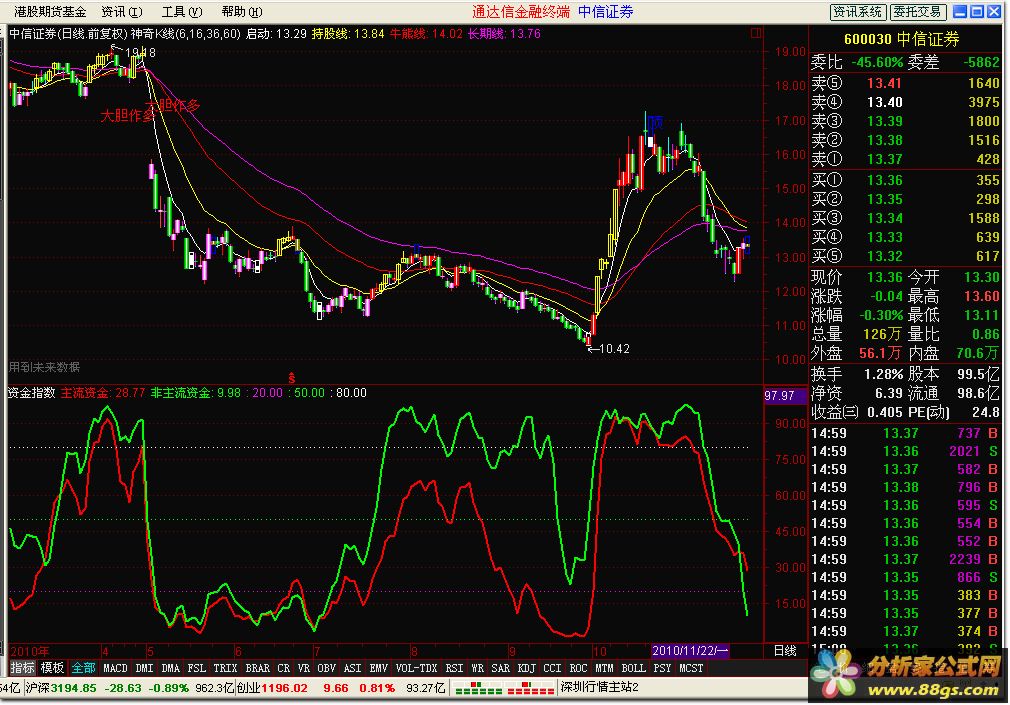The height and width of the screenshot is (705, 1010).
Task: Open the 工具(V) menu
Action: click(x=182, y=12)
